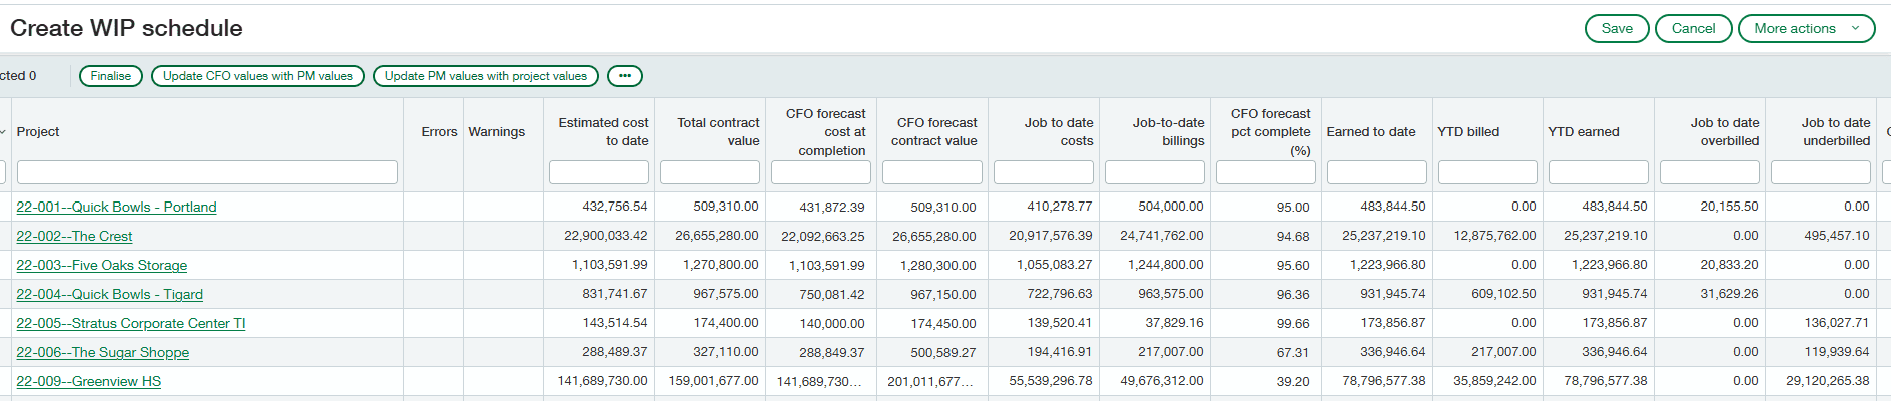Sort by YTD earned column header

tap(1584, 131)
